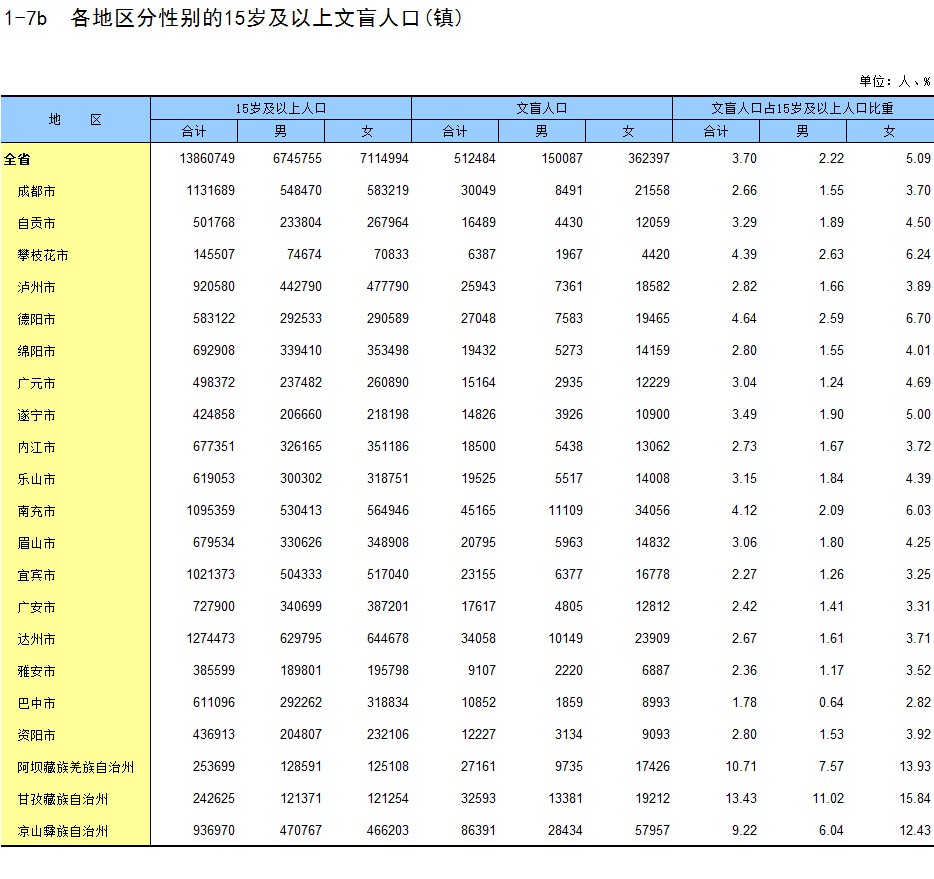
Task: Click the 攀枝花市 row label
Action: [43, 255]
